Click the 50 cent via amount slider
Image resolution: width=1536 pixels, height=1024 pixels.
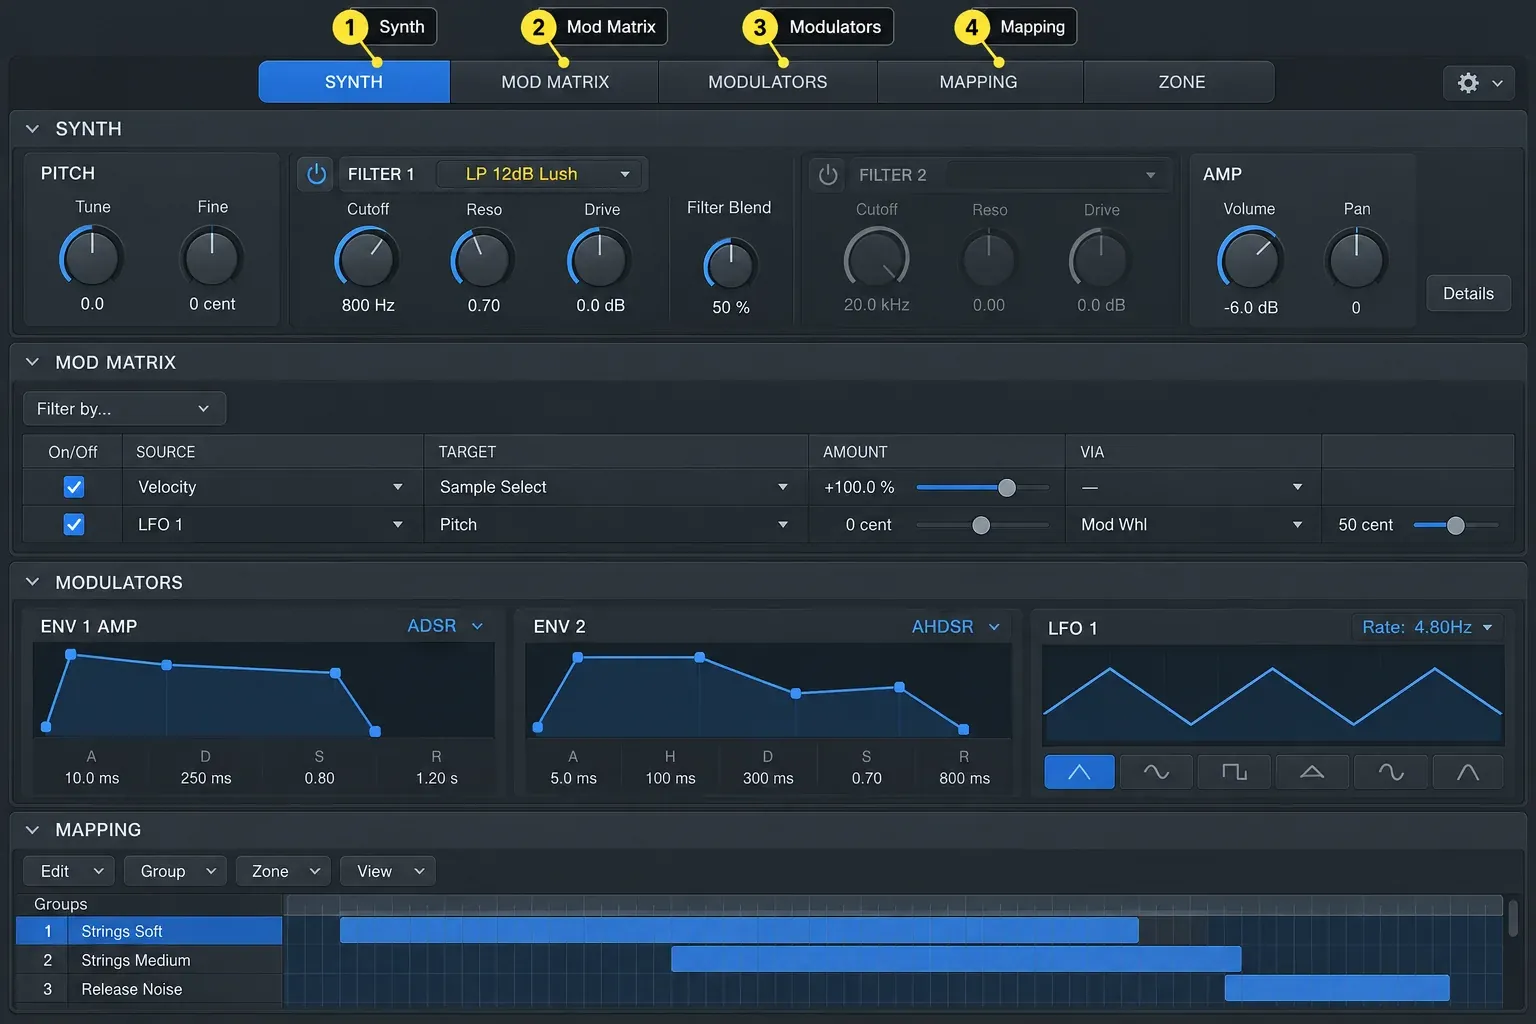click(x=1456, y=525)
